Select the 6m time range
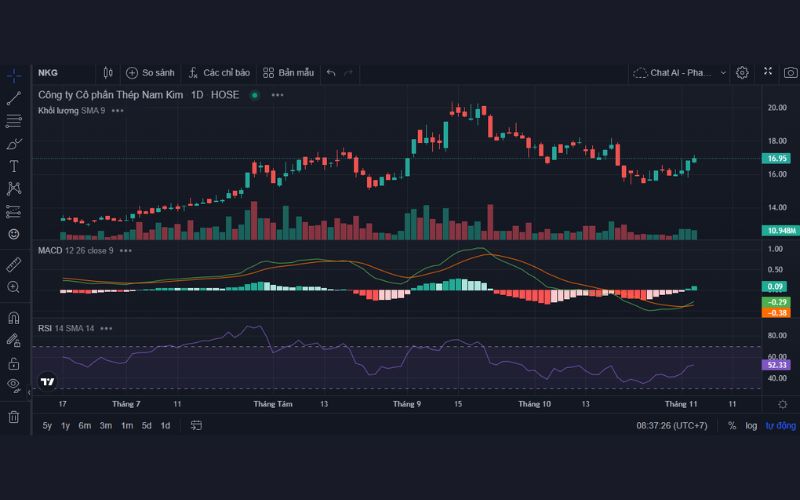This screenshot has height=500, width=800. click(x=85, y=425)
